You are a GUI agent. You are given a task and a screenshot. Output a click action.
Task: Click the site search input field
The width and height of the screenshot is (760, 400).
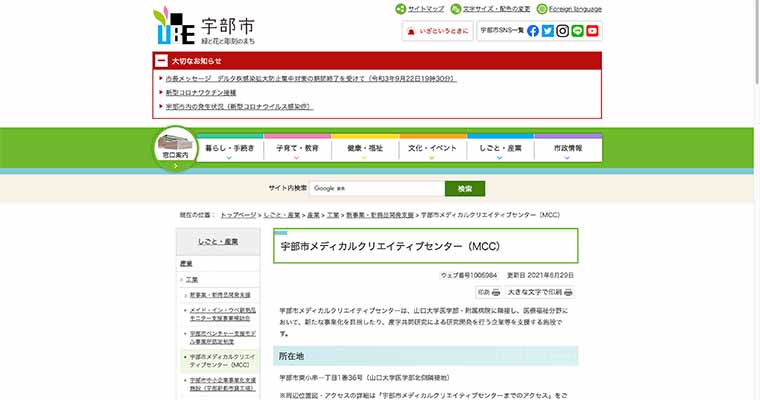coord(376,188)
